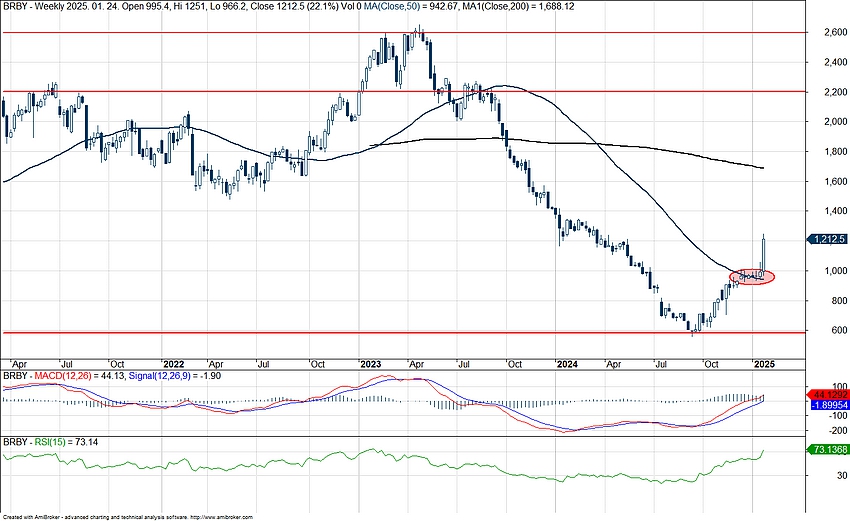850x521 pixels.
Task: Click the red ellipse consolidation marker
Action: click(752, 275)
